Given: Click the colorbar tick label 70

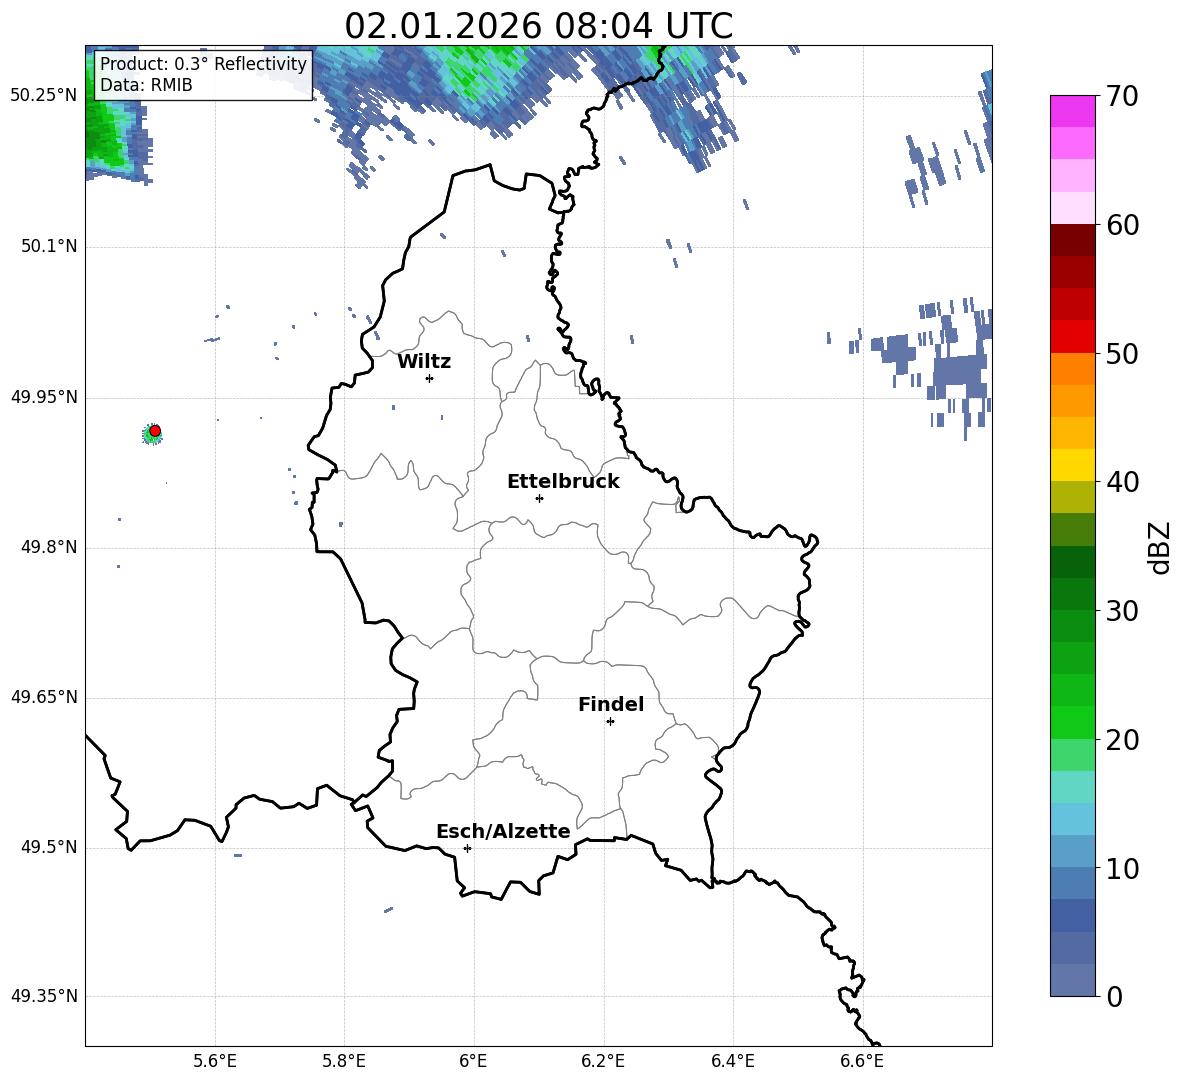Looking at the screenshot, I should pos(1122,97).
